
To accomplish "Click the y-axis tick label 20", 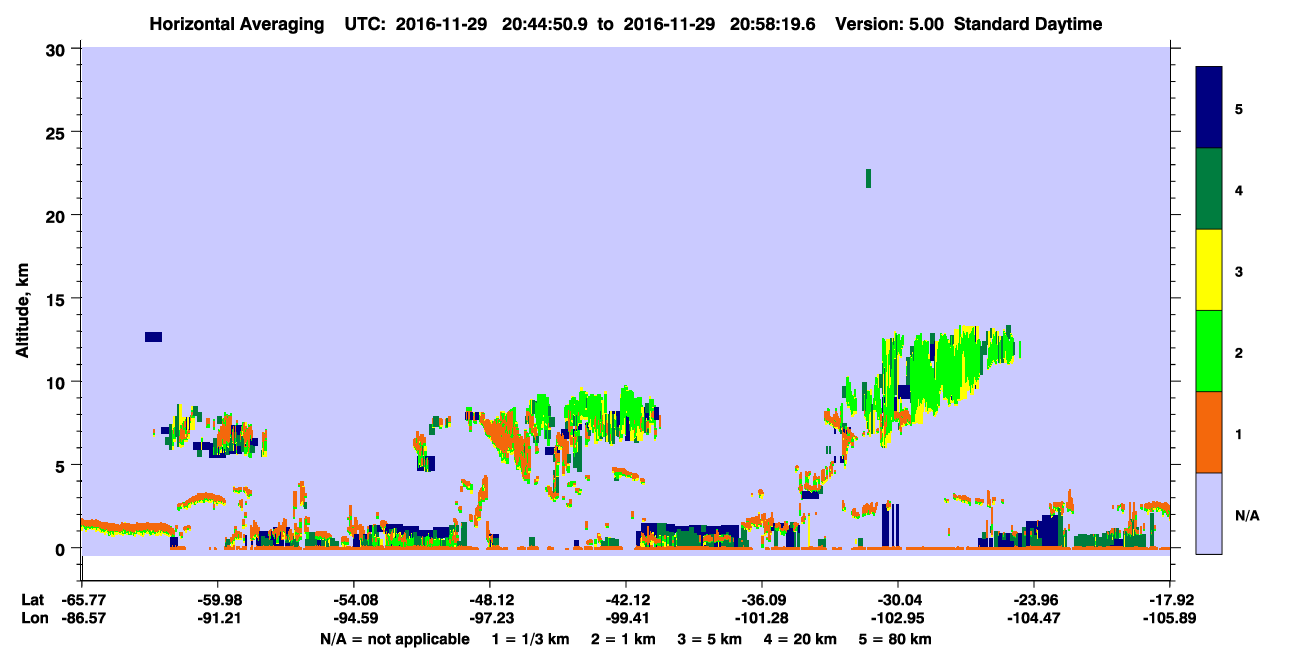I will click(x=57, y=215).
